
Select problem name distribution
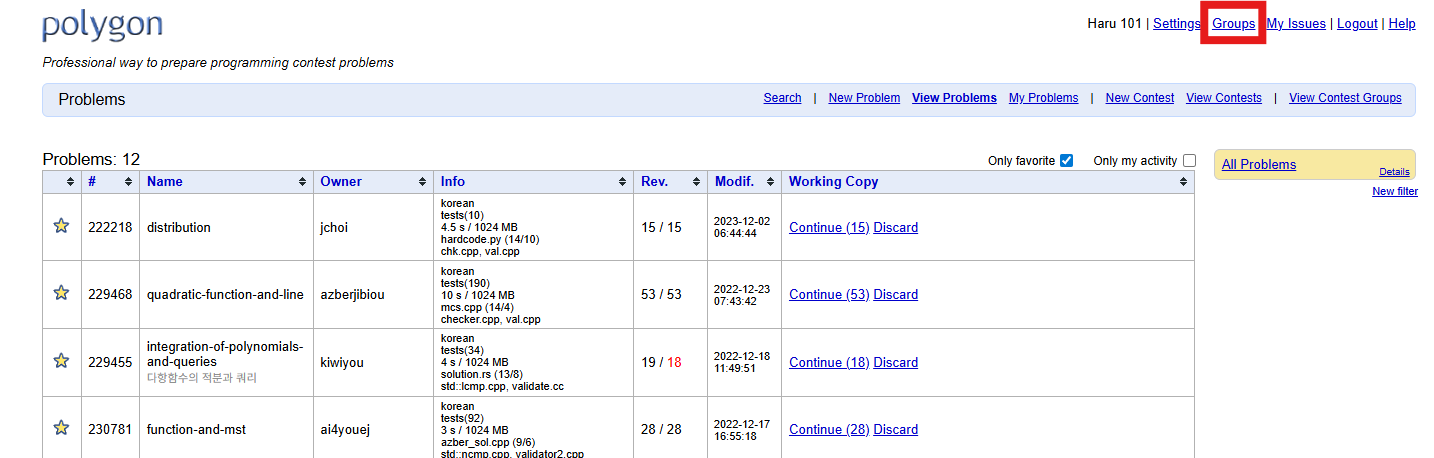pos(179,227)
